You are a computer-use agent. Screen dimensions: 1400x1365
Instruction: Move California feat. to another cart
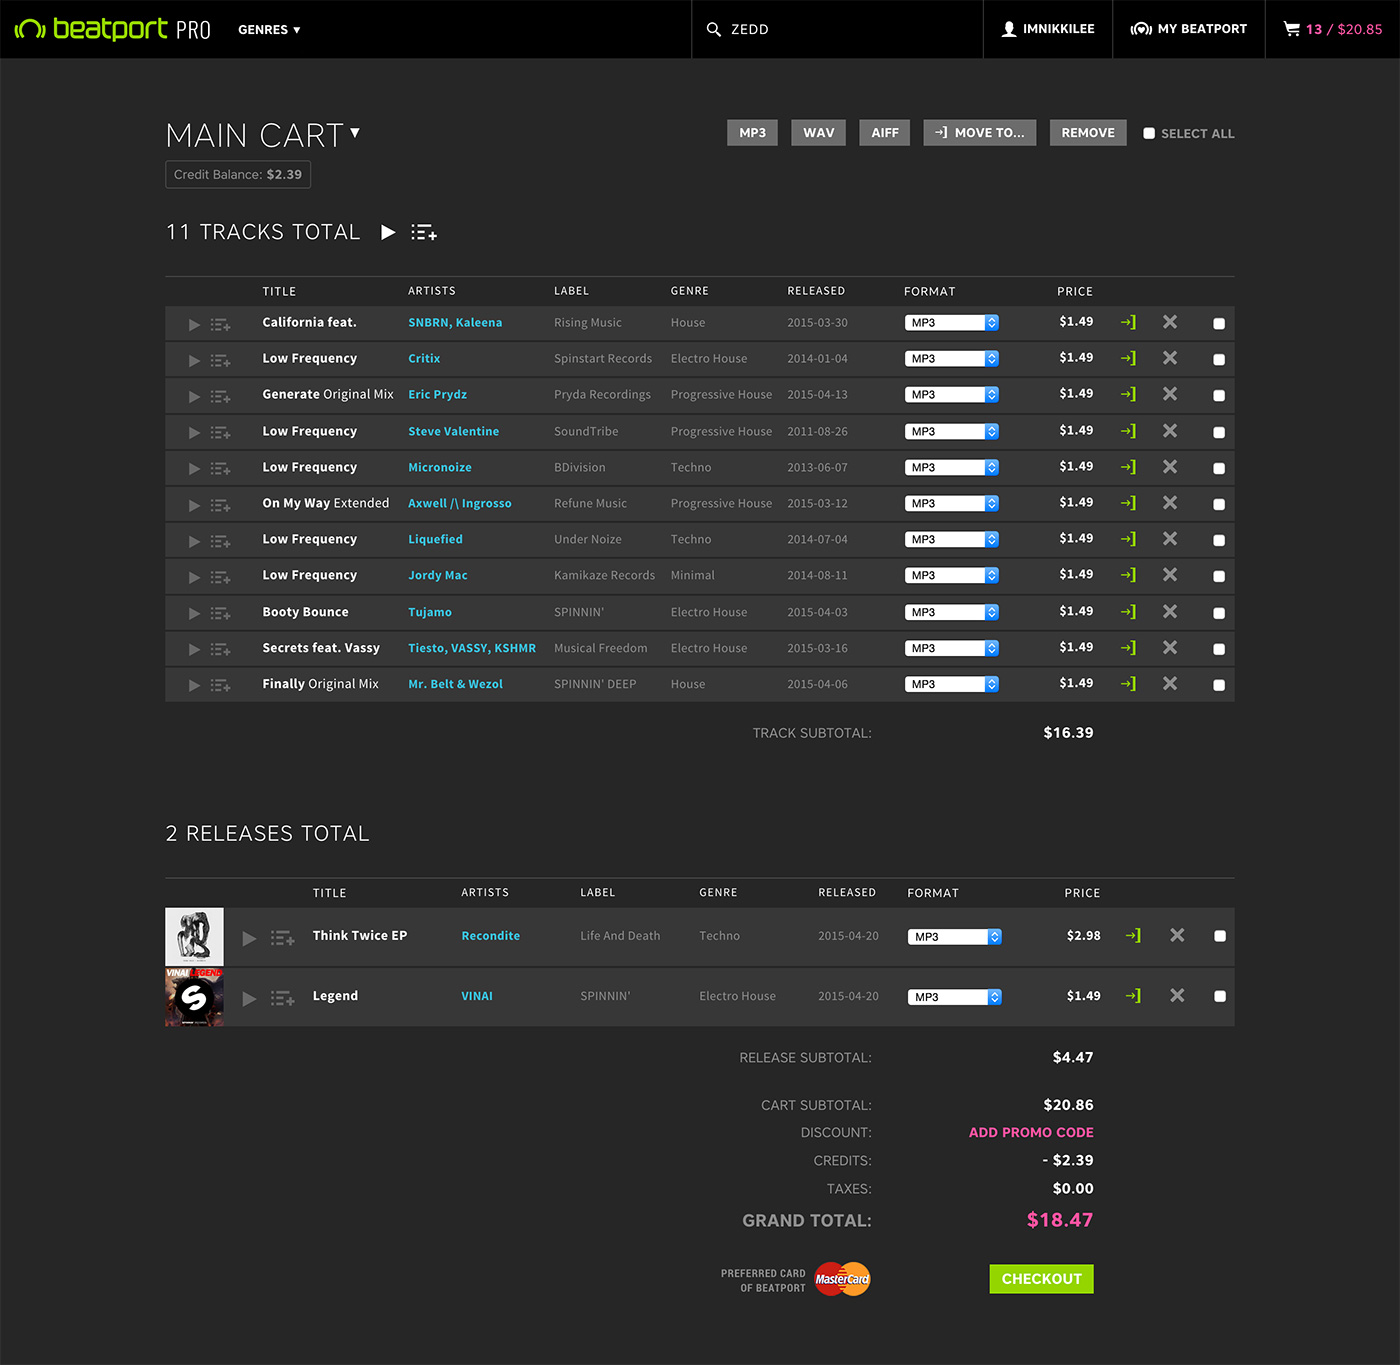1128,322
